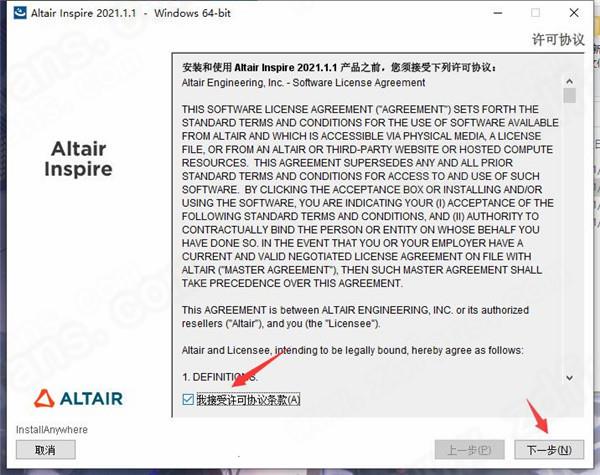The height and width of the screenshot is (475, 600).
Task: Click 'Altair Engineering, Inc. - Software License Agreement' line
Action: [x=303, y=83]
